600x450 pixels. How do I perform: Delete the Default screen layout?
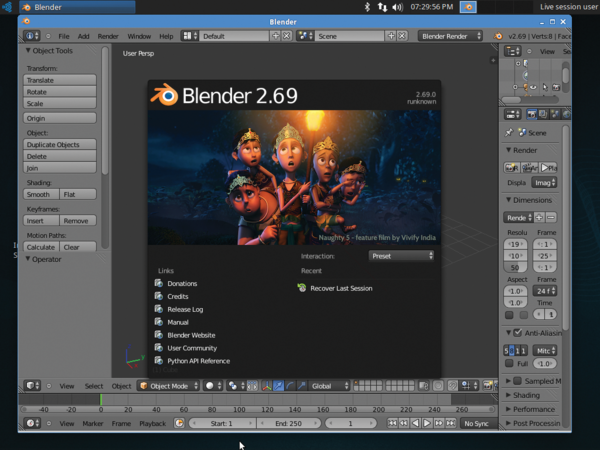click(287, 36)
